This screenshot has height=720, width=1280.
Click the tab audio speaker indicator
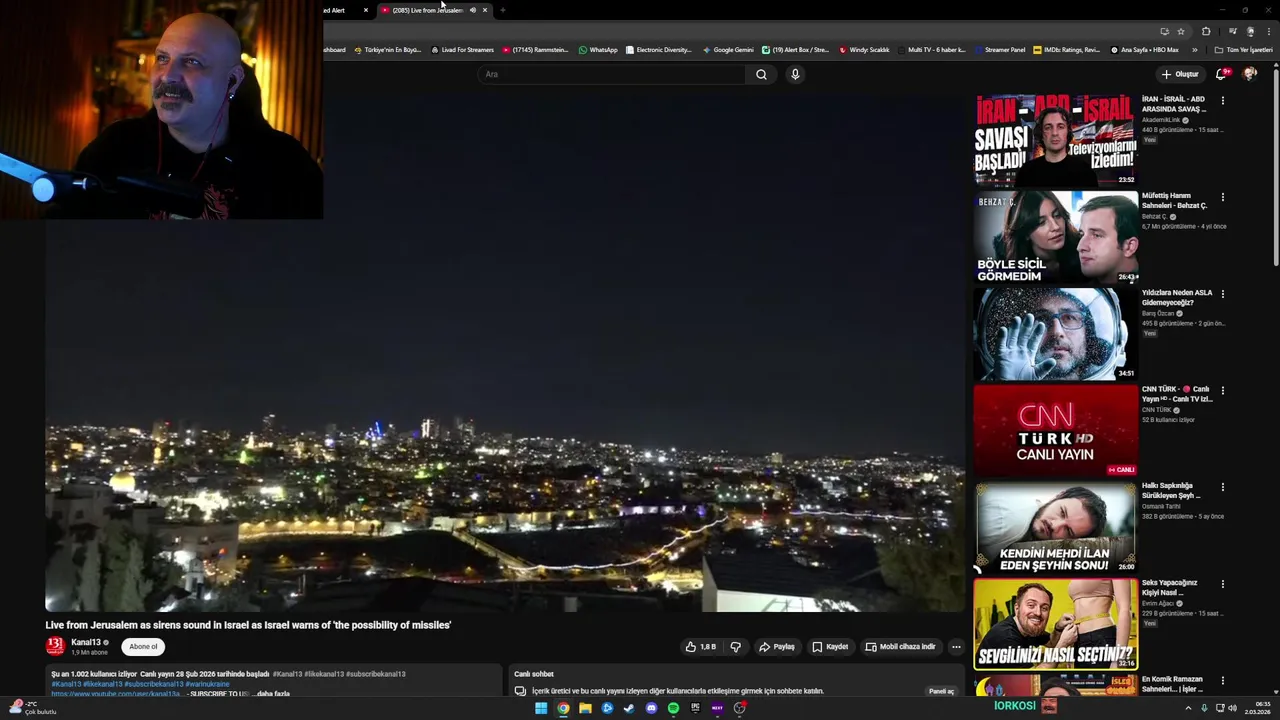tap(473, 10)
